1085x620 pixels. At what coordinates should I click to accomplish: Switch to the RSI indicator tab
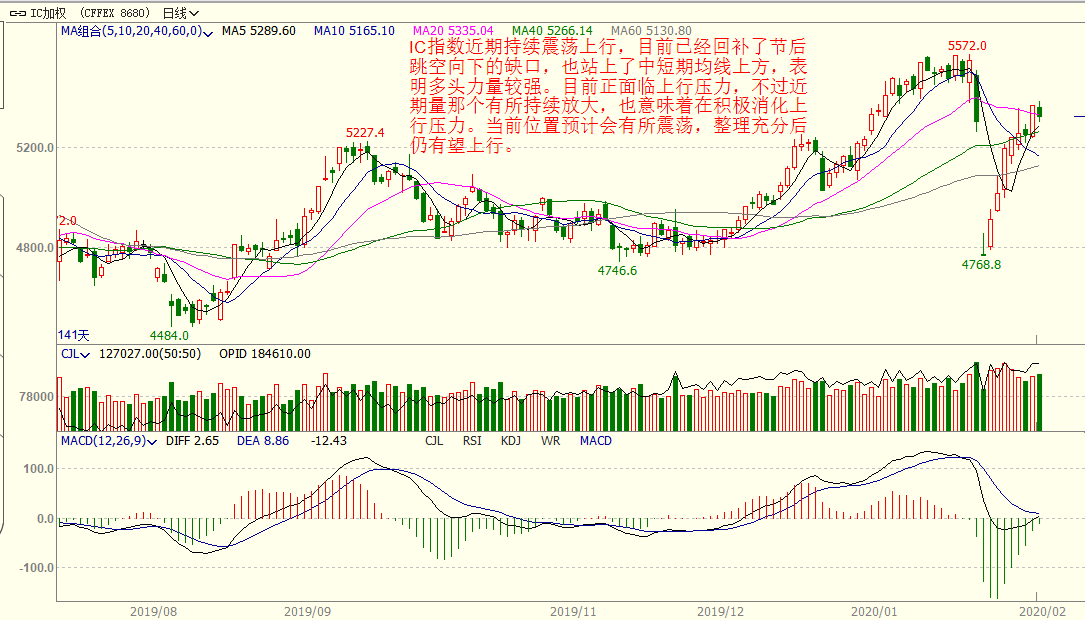coord(472,441)
